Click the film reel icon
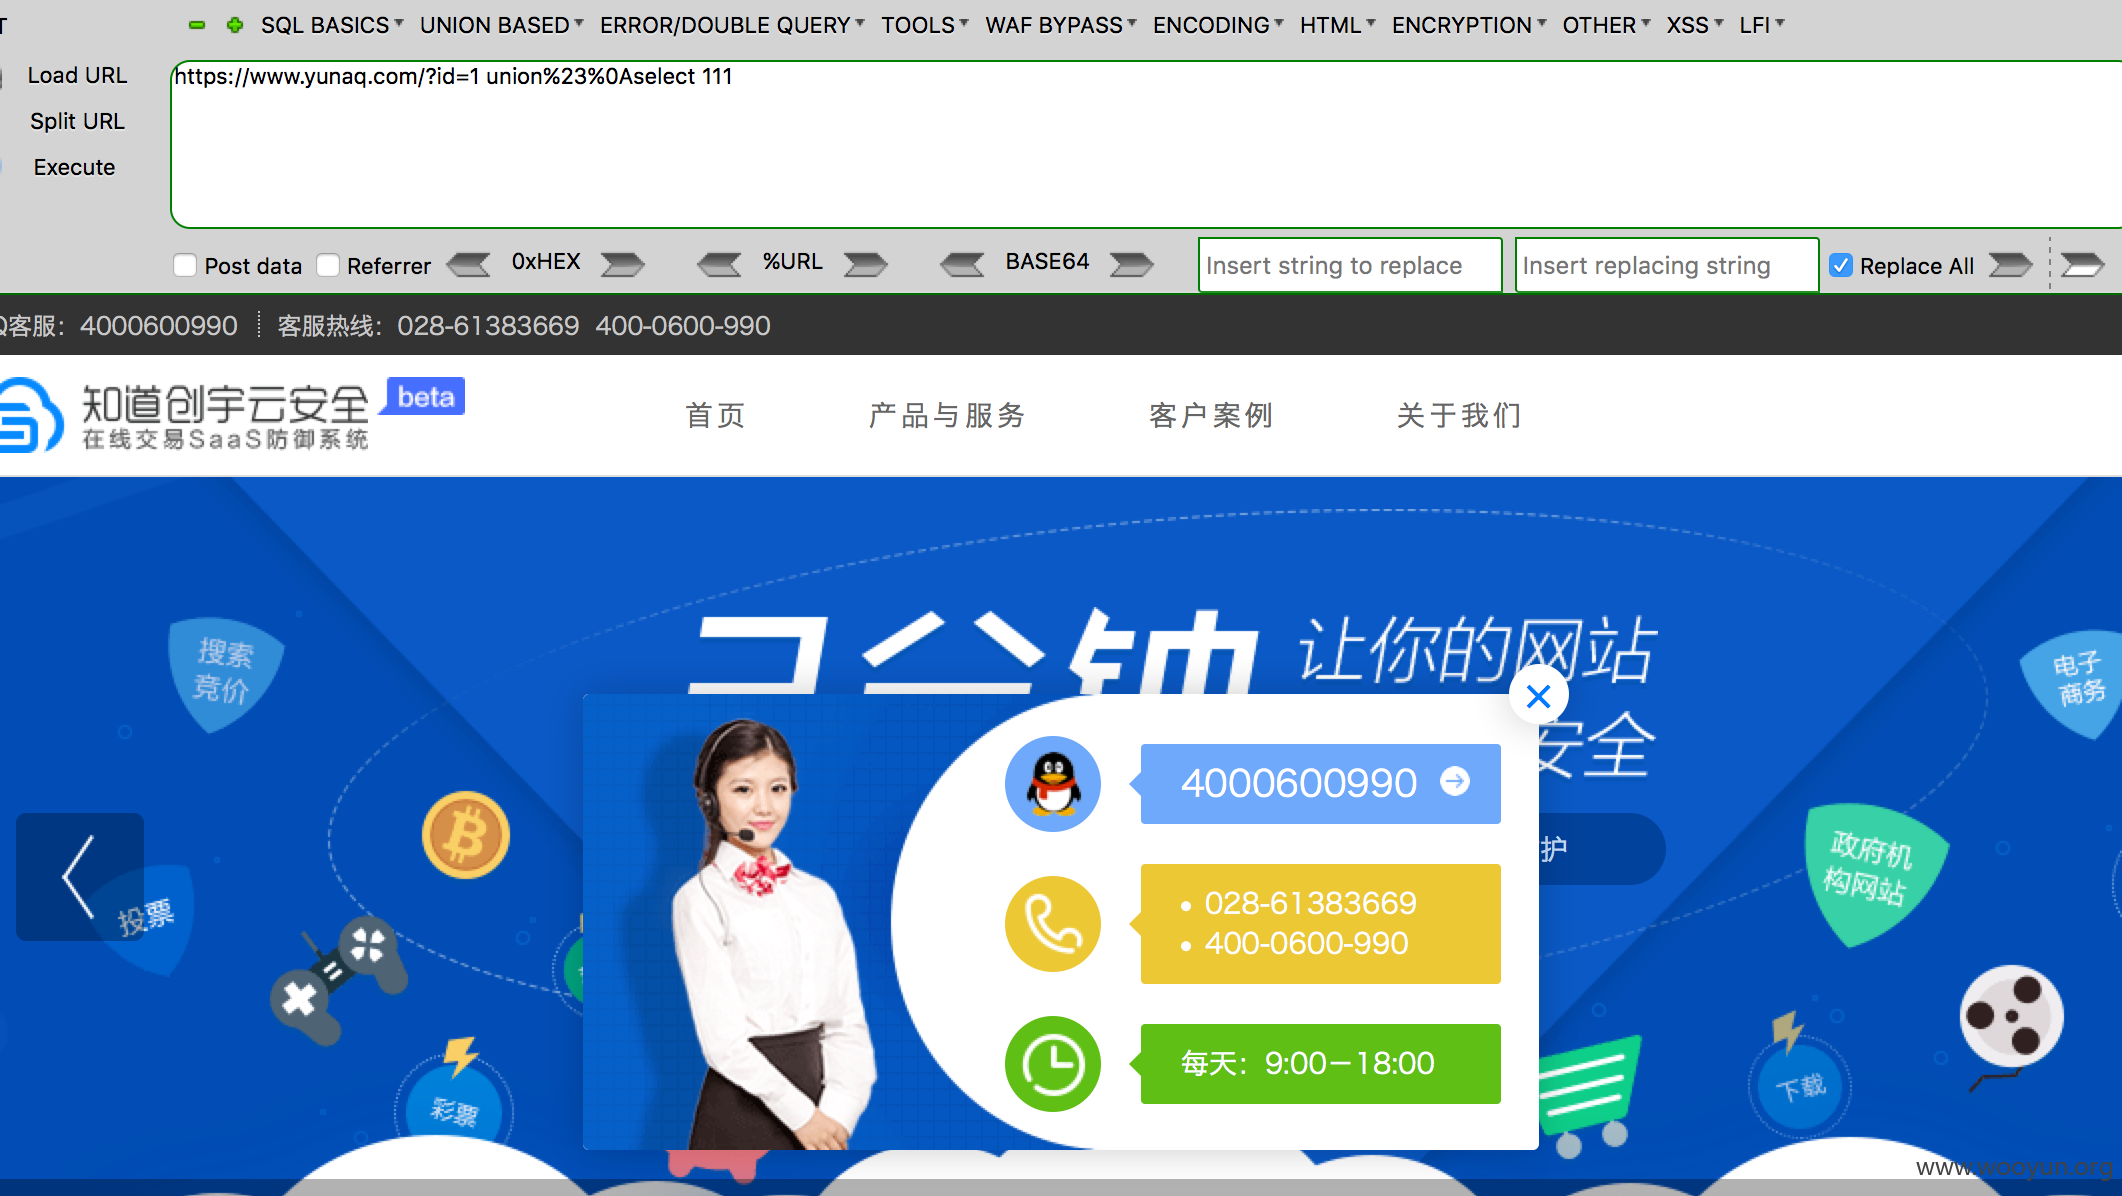 point(2010,1017)
